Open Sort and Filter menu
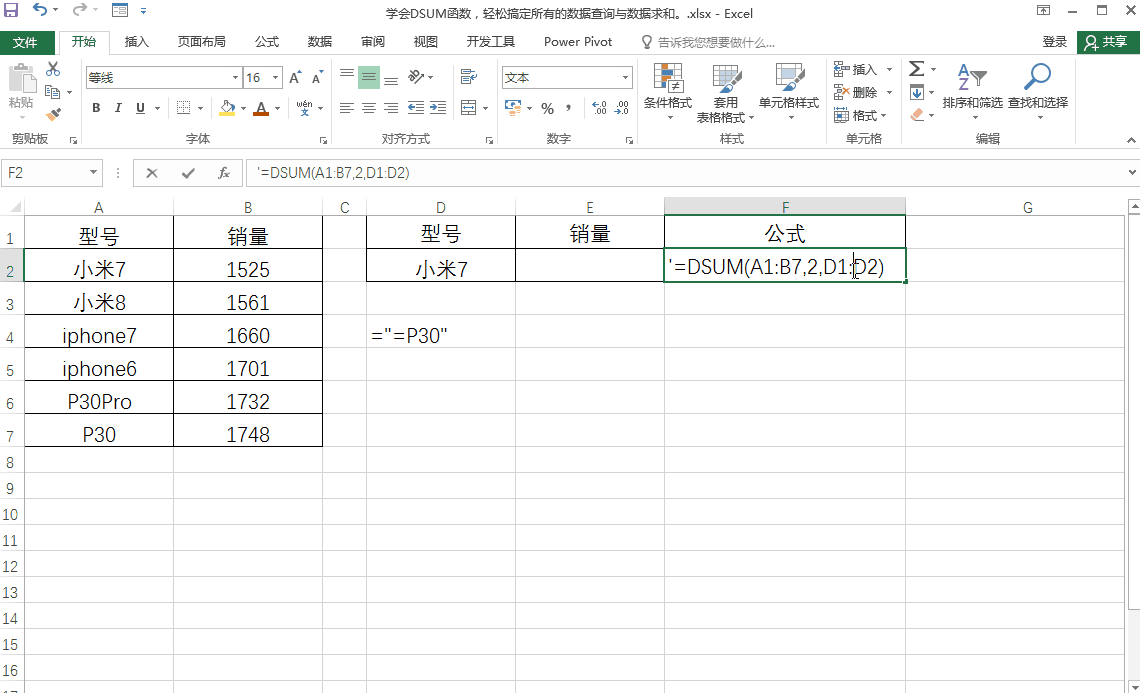 972,90
